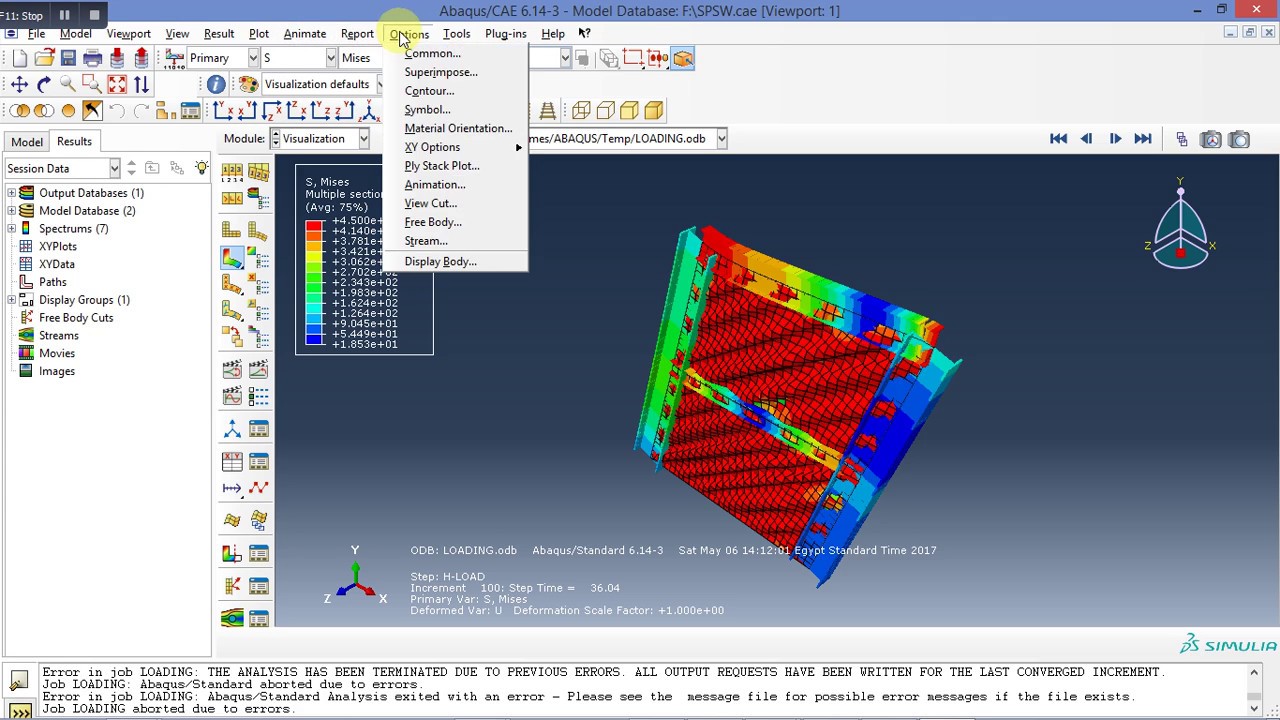Viewport: 1280px width, 720px height.
Task: Click blue legend swatch for +1.853e+01
Action: pyautogui.click(x=315, y=340)
